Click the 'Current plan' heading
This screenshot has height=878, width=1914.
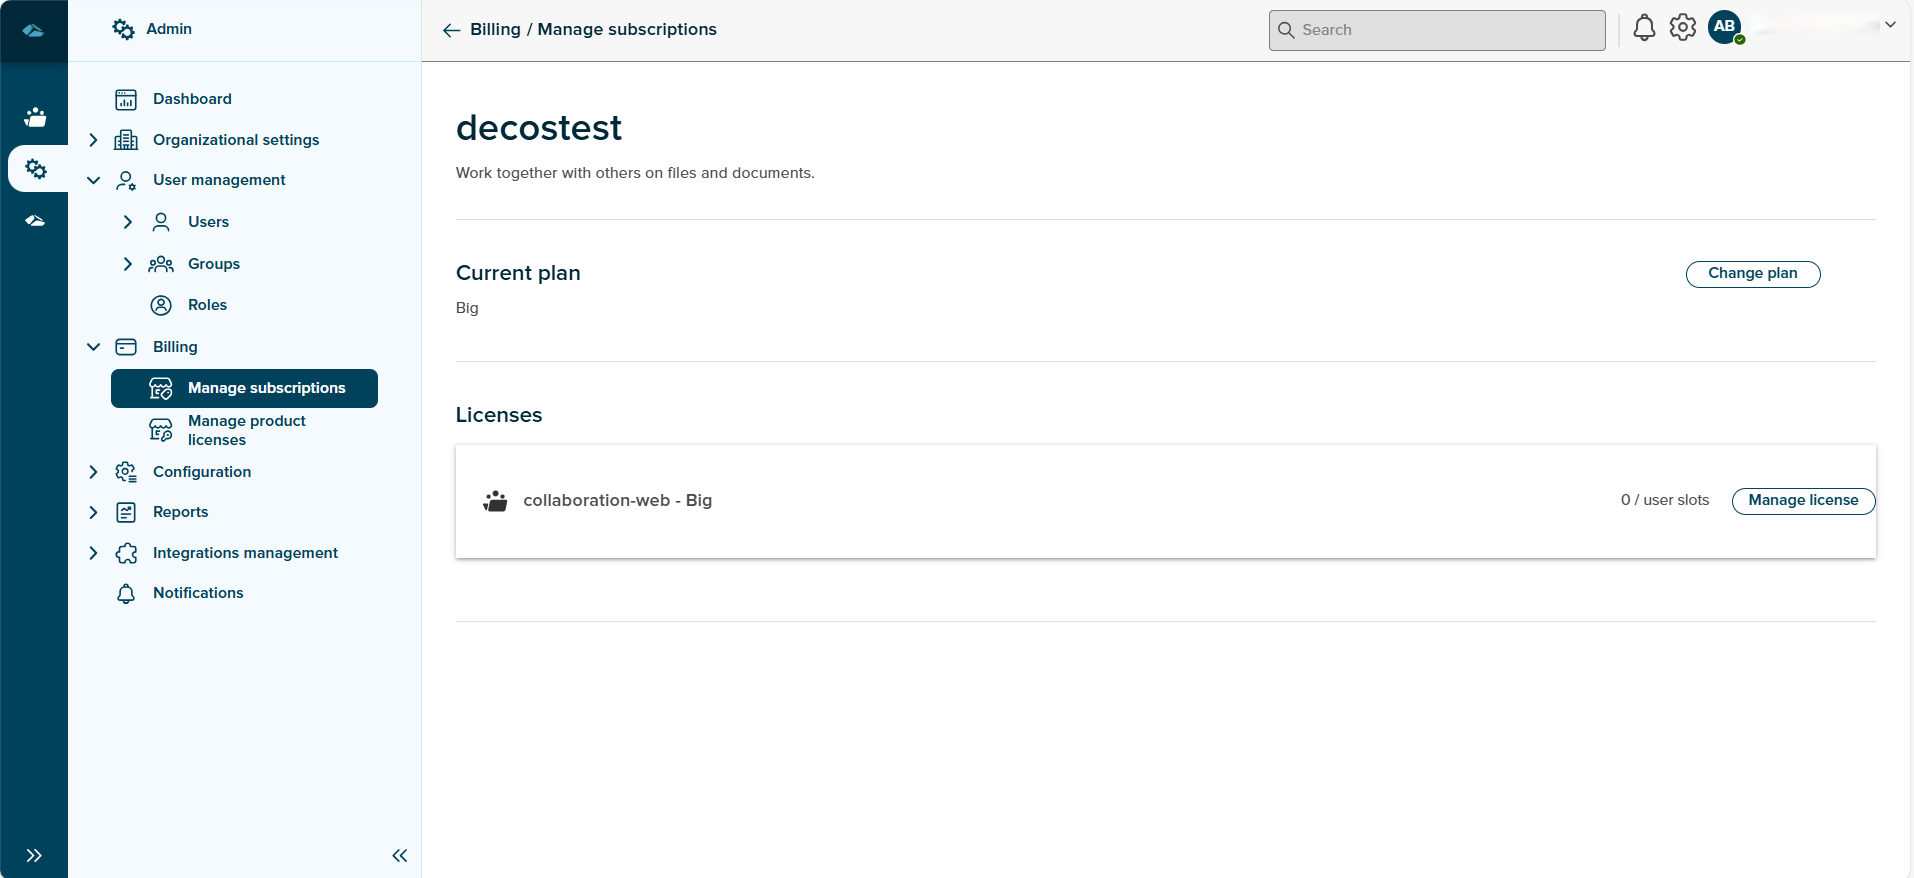(x=518, y=273)
